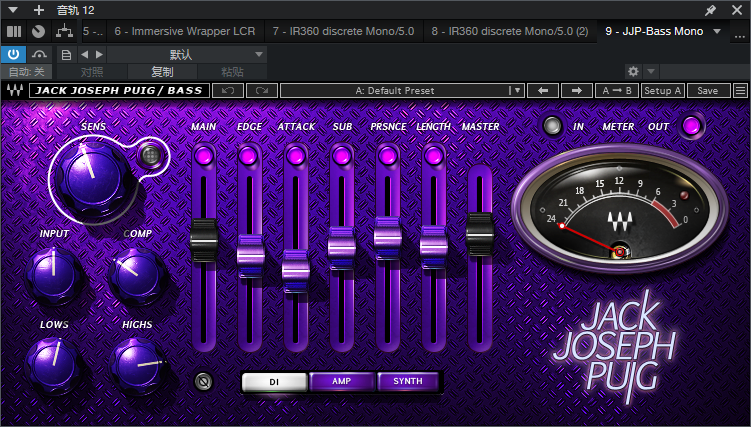Click the 自动: 关 automation button
Screen dimensions: 751x427
click(27, 72)
